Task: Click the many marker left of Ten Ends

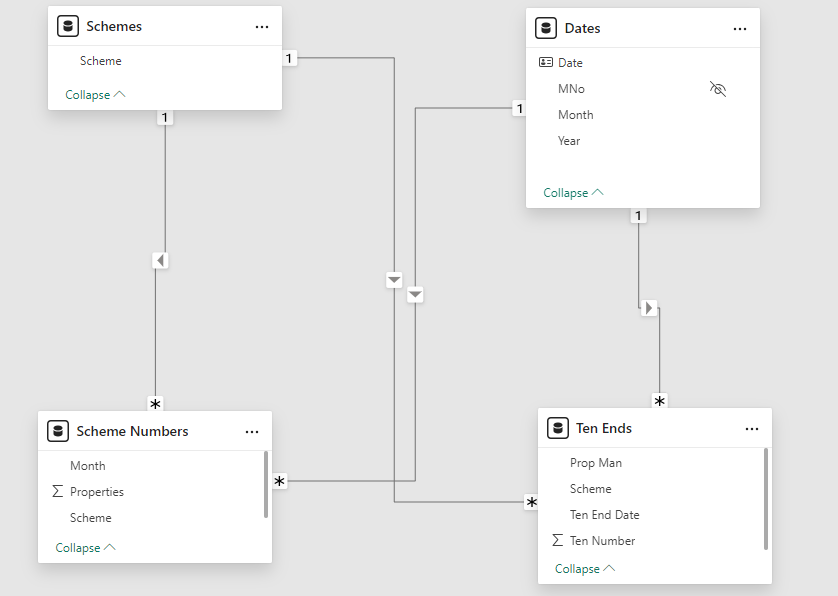Action: tap(531, 502)
